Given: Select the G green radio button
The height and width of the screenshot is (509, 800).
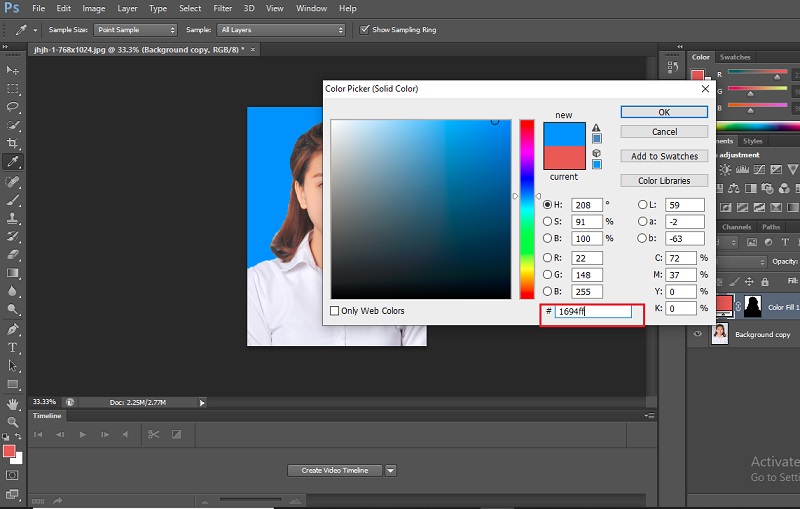Looking at the screenshot, I should tap(547, 274).
